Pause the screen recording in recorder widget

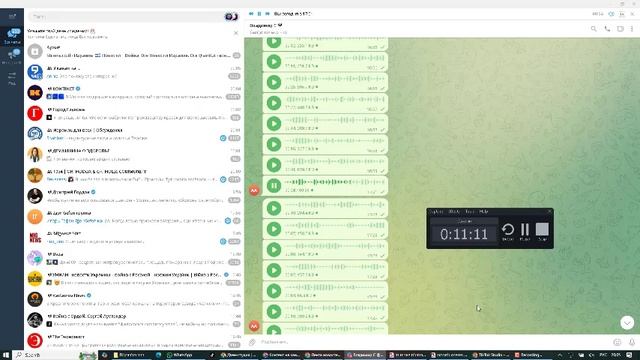point(525,231)
